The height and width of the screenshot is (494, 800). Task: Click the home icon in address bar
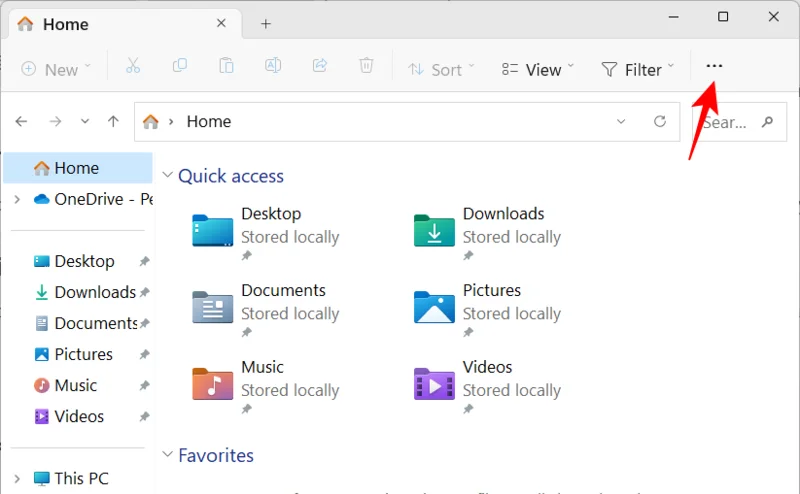151,121
